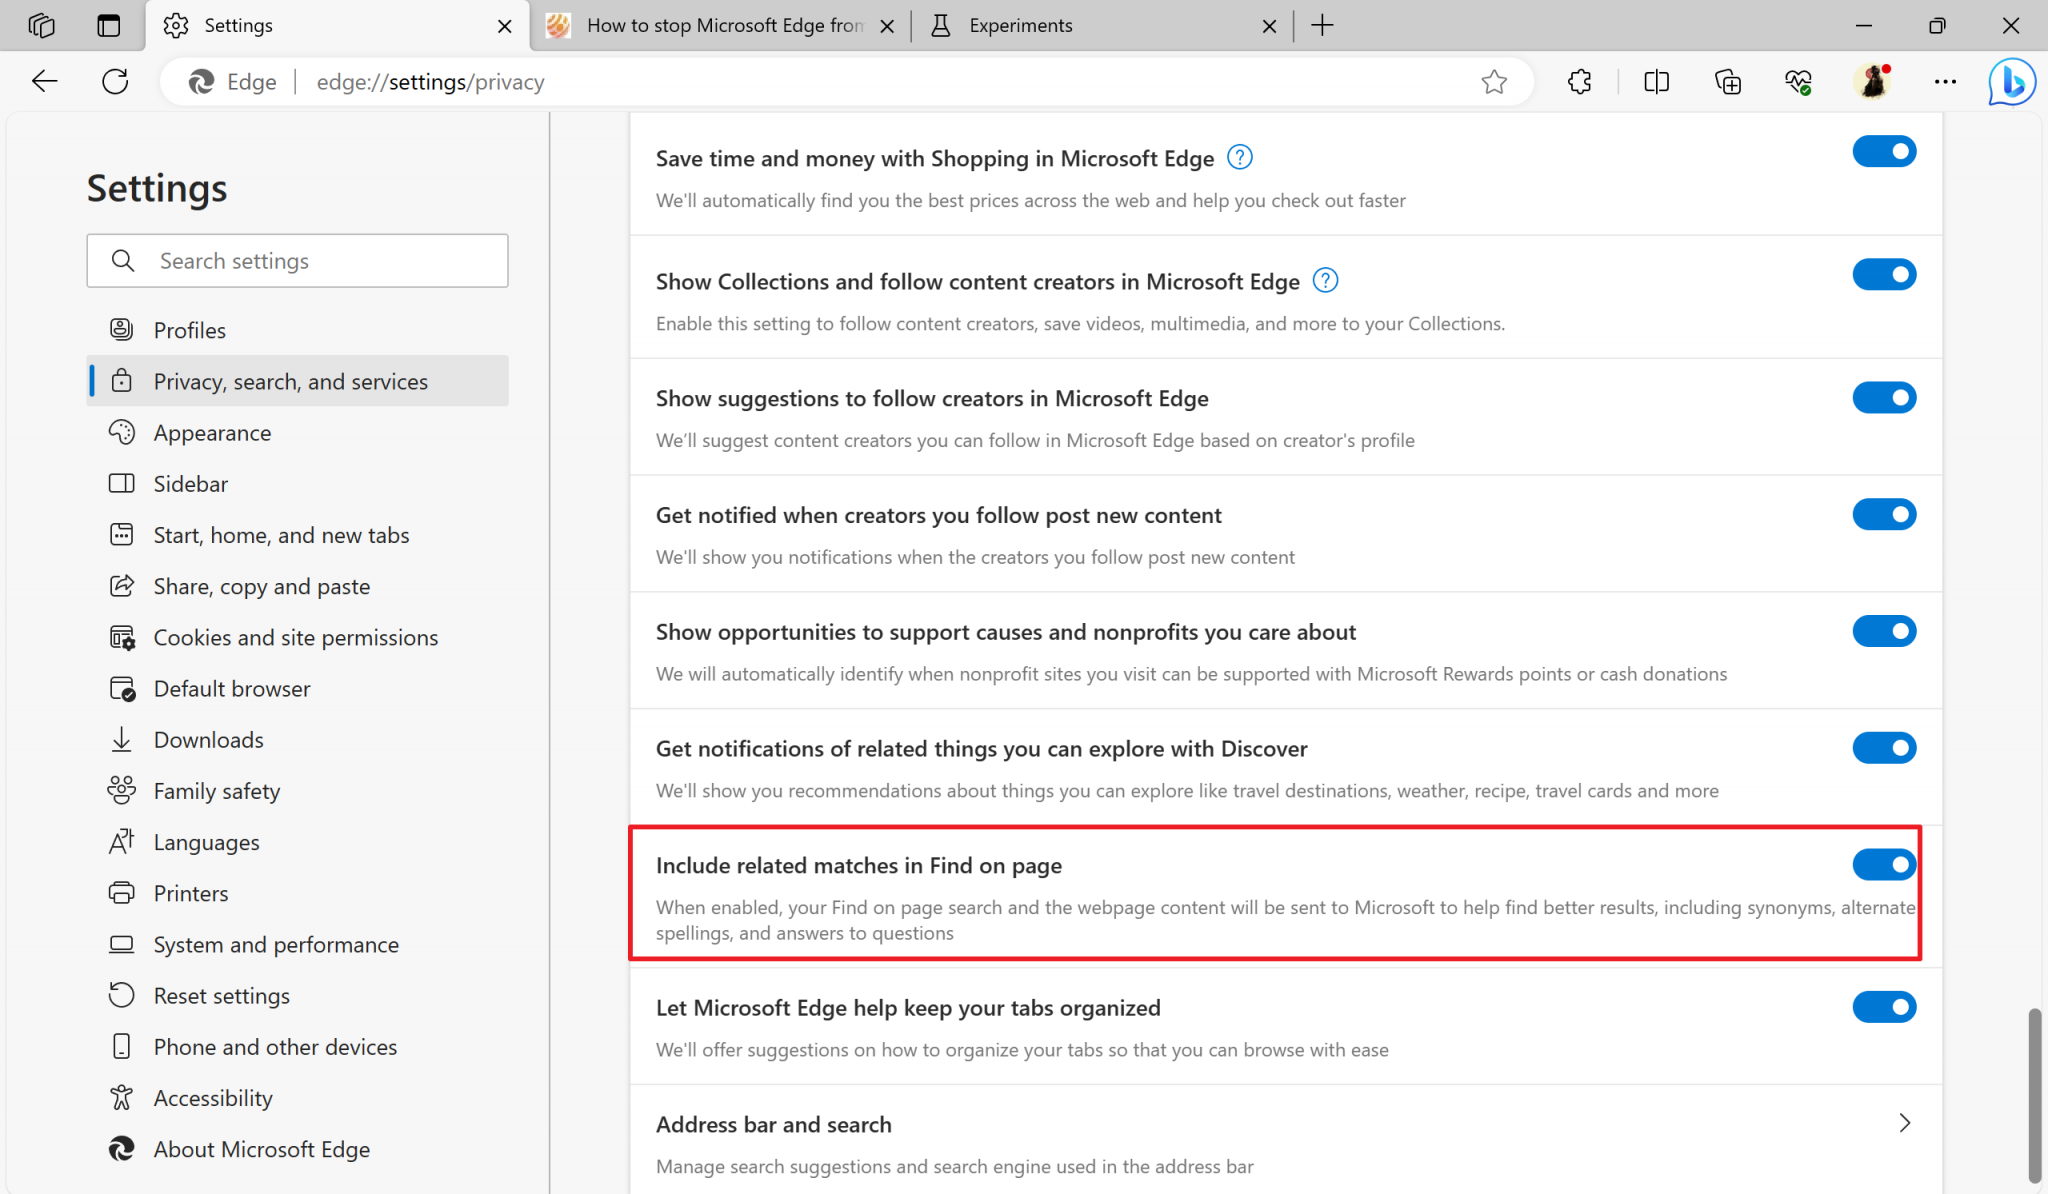
Task: Open the Extensions puzzle-piece icon
Action: click(x=1579, y=81)
